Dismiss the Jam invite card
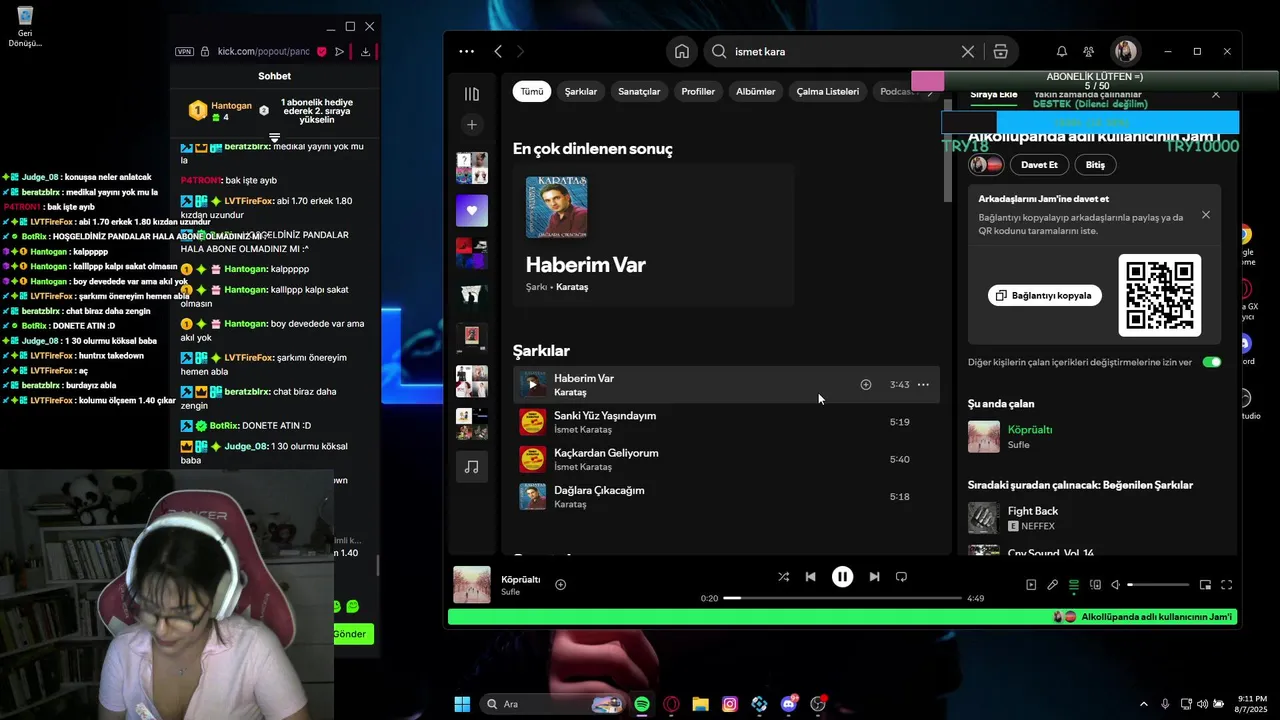 tap(1206, 215)
